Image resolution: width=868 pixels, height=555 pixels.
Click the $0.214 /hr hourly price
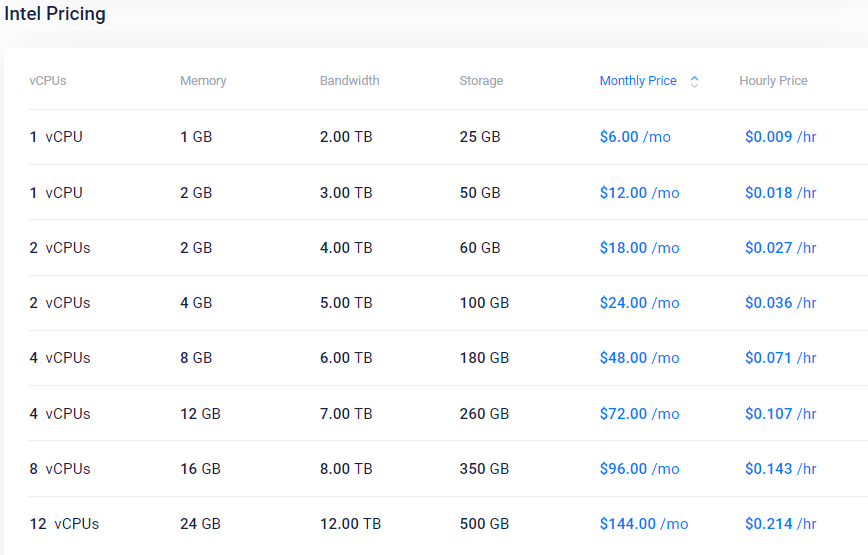click(x=781, y=523)
